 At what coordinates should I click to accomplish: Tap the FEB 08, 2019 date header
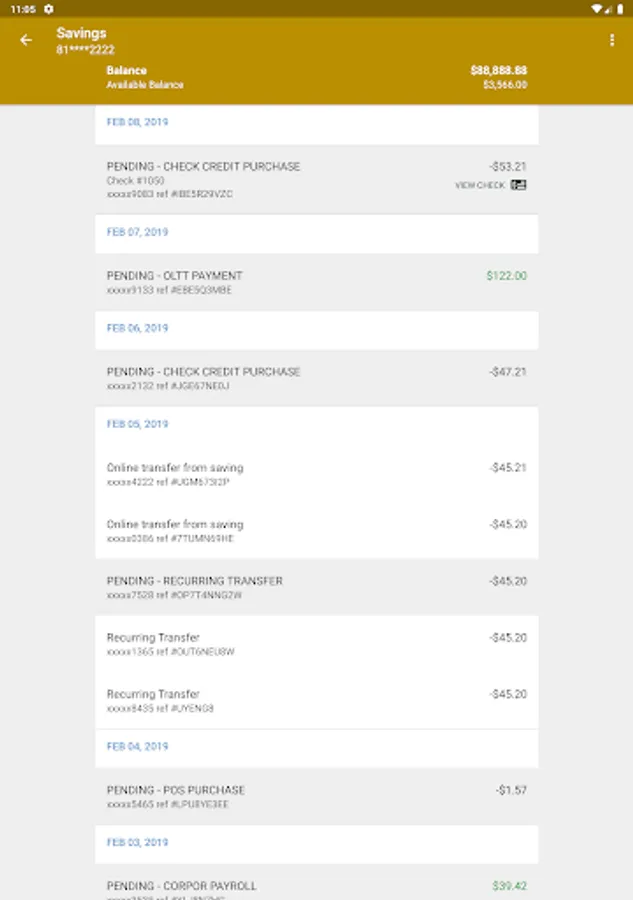pyautogui.click(x=138, y=122)
